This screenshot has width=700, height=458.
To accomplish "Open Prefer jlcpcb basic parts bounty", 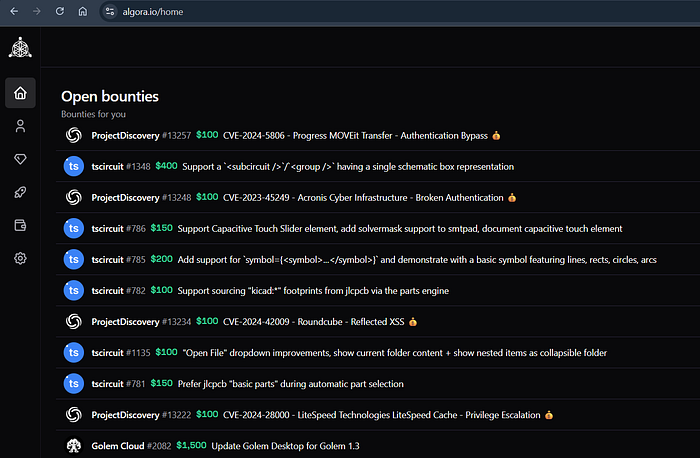I will point(291,384).
